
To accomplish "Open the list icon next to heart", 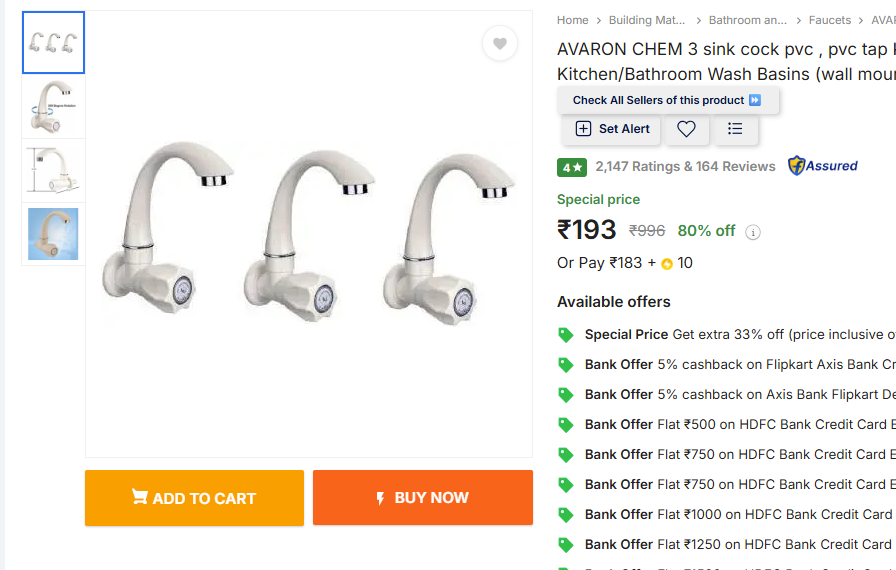I will (735, 129).
